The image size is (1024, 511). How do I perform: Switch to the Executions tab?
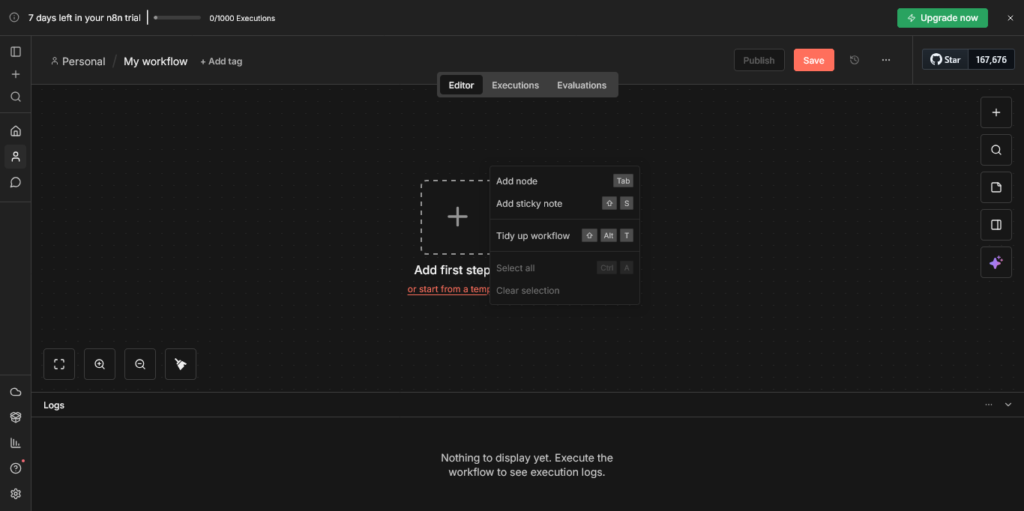515,85
